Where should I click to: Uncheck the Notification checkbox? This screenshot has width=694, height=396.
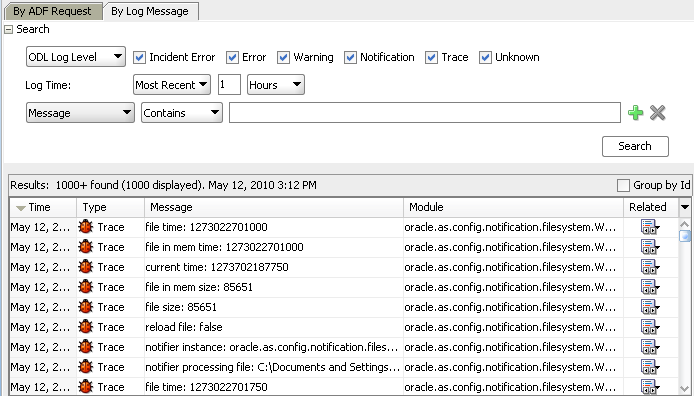pos(350,58)
